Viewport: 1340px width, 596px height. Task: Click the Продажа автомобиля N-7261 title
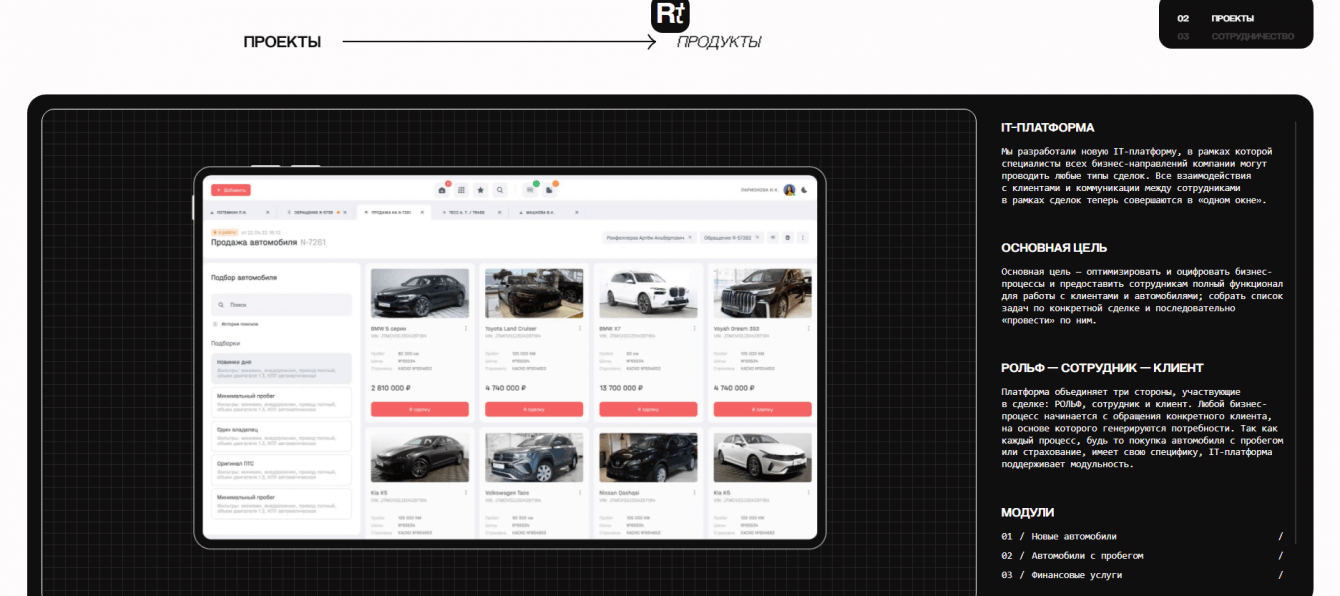(268, 243)
